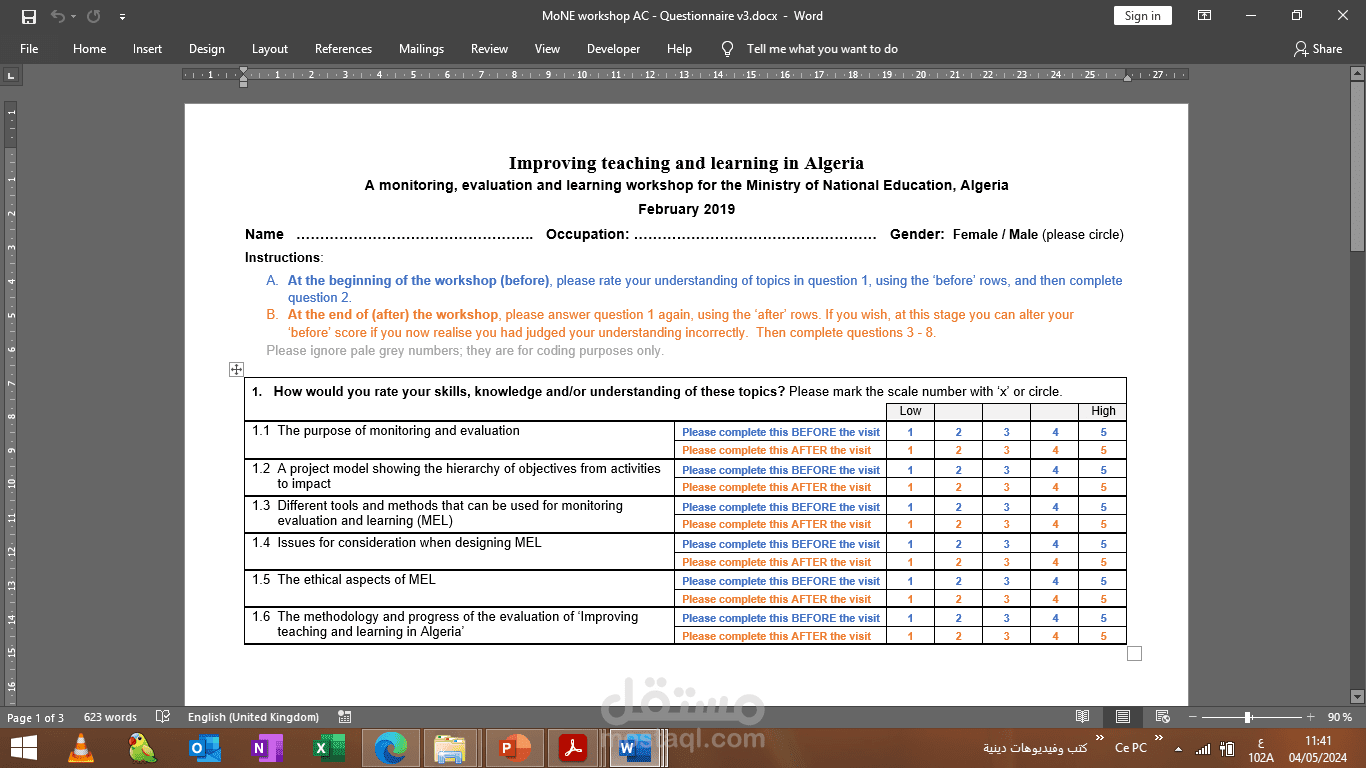
Task: Click 'The ethical aspects of MEL' row text
Action: (x=356, y=580)
